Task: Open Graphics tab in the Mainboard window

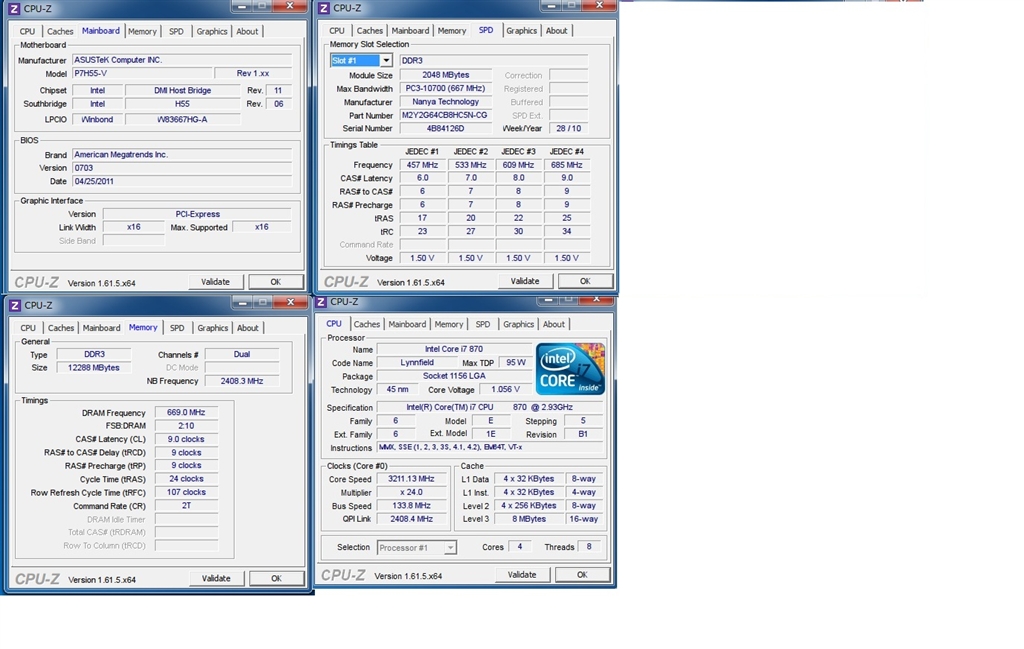Action: 212,31
